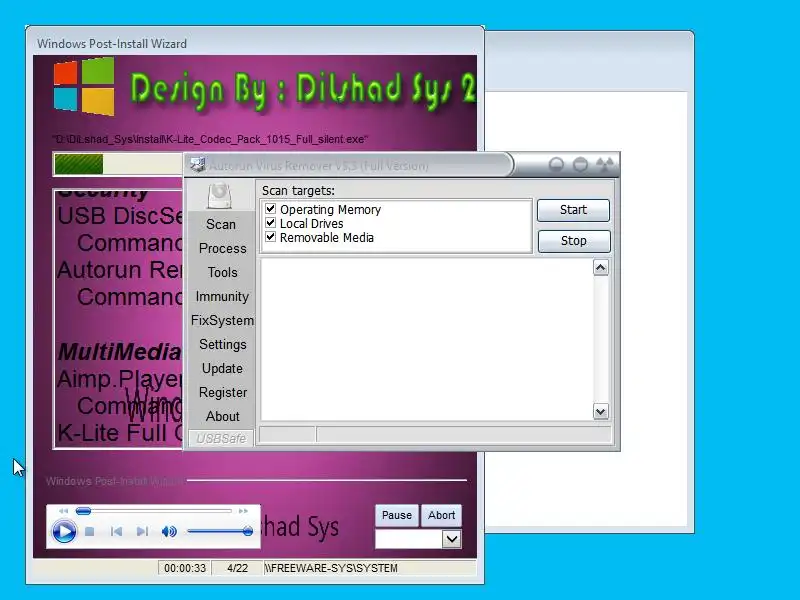The image size is (800, 600).
Task: Click the MultiMedia heading in the install list
Action: click(119, 352)
